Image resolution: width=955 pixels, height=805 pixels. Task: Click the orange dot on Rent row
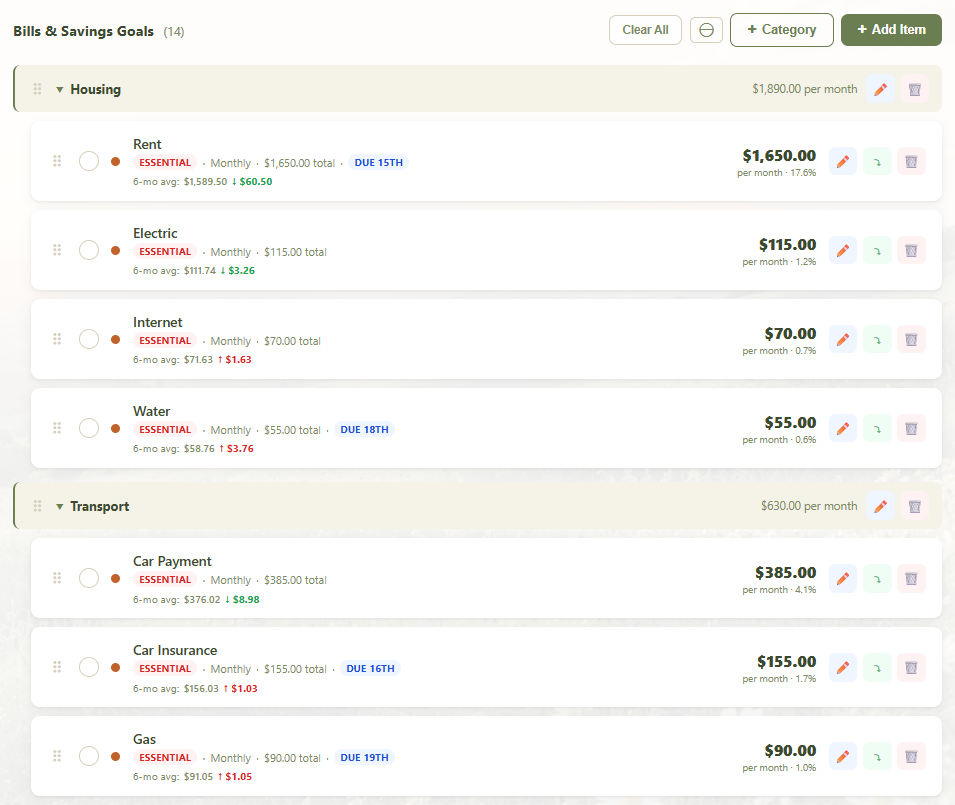[x=115, y=161]
